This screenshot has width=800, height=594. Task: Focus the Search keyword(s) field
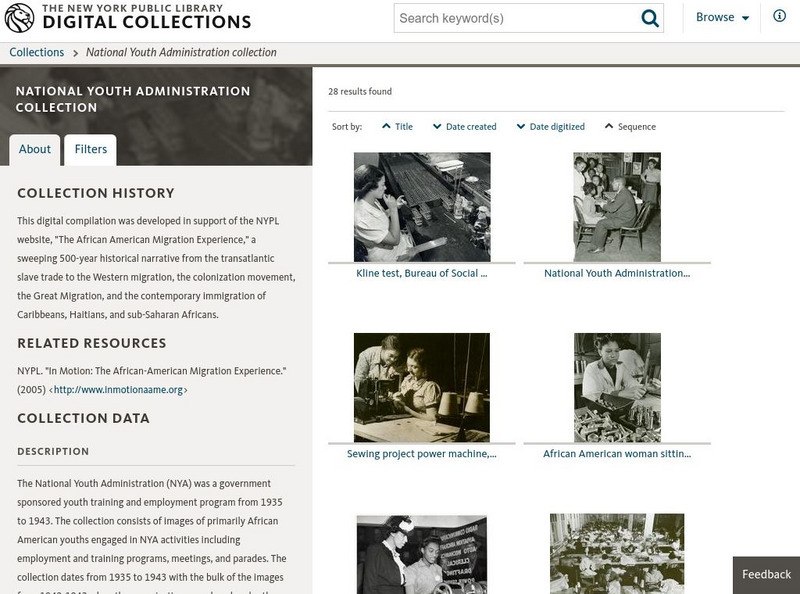click(x=515, y=18)
